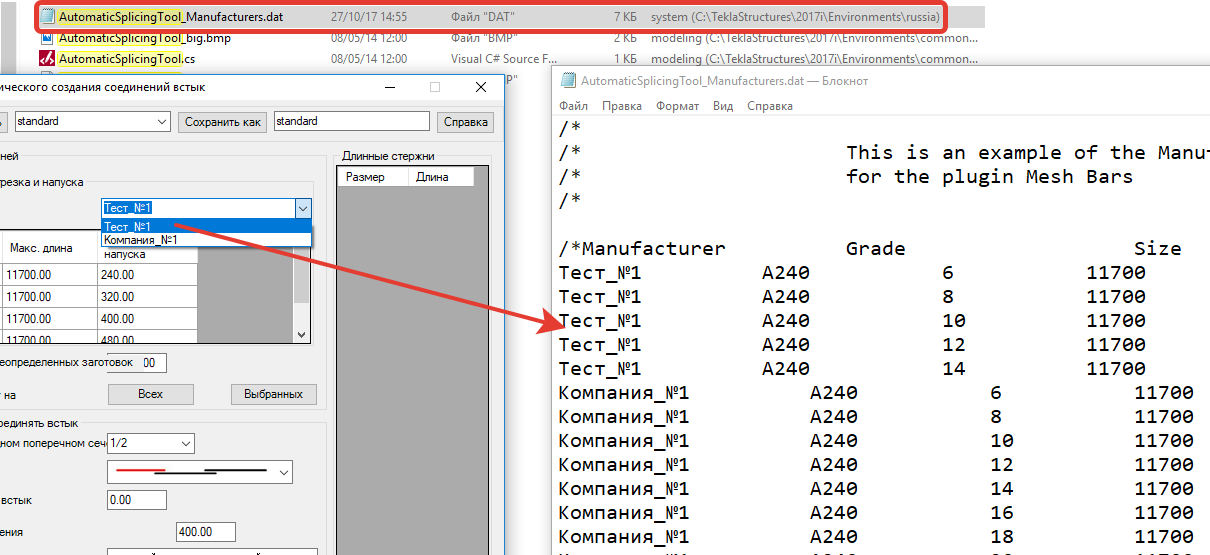Click the /*Manufacturer header text in Notepad

click(642, 248)
